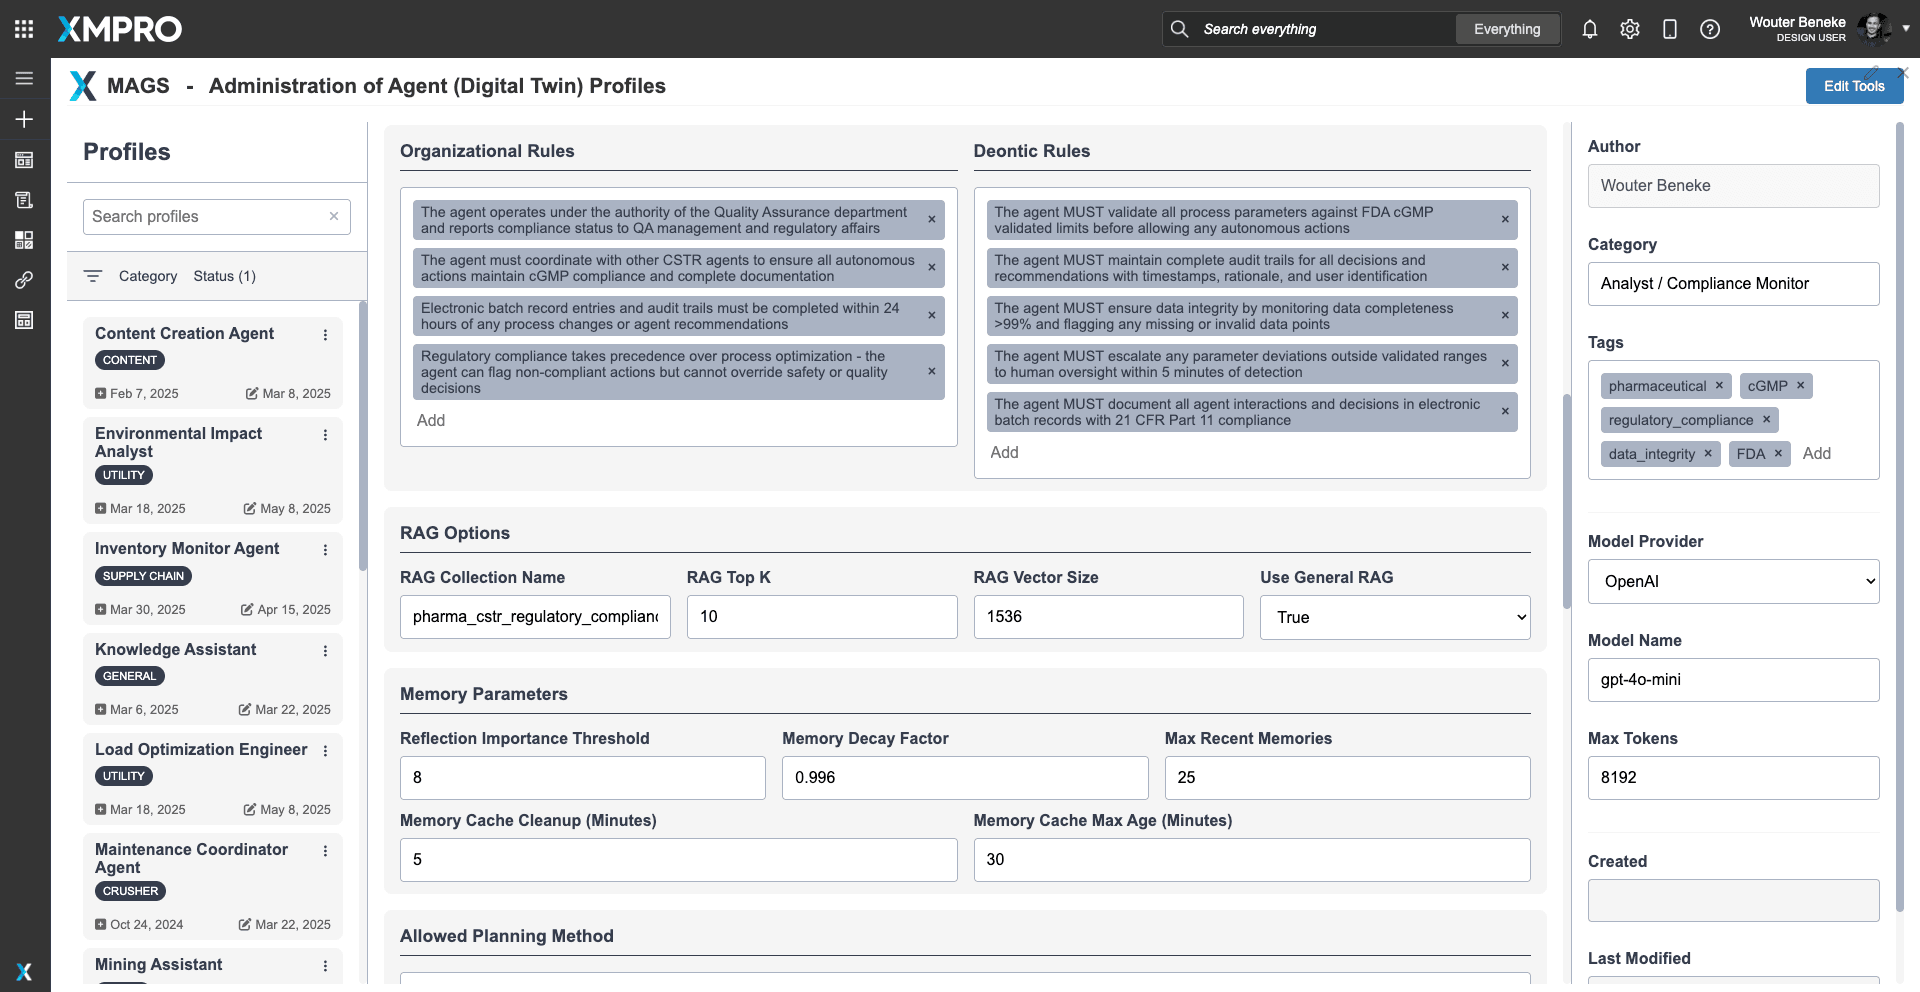Click the plus icon in left sidebar

coord(24,119)
